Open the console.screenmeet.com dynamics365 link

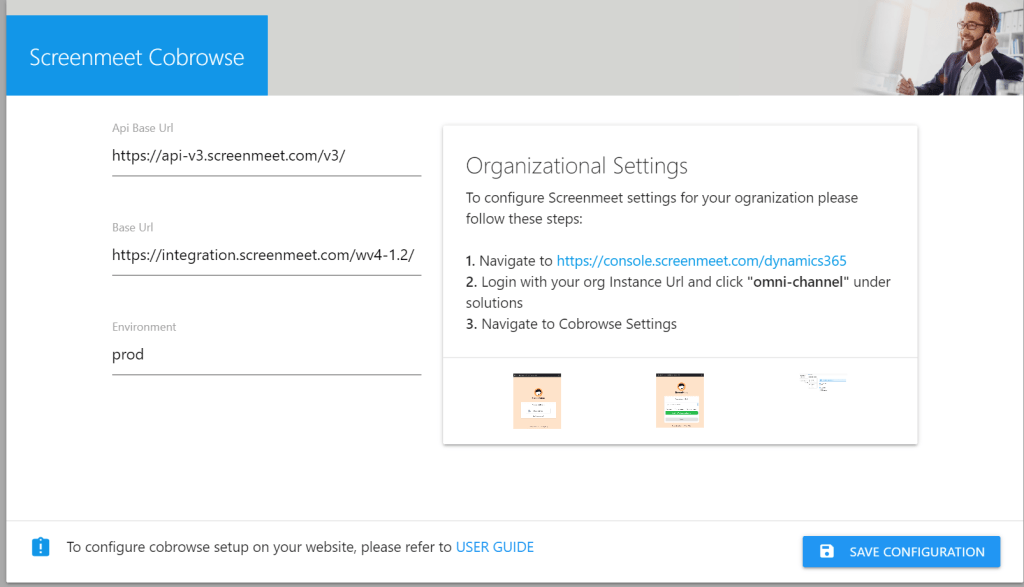tap(701, 261)
